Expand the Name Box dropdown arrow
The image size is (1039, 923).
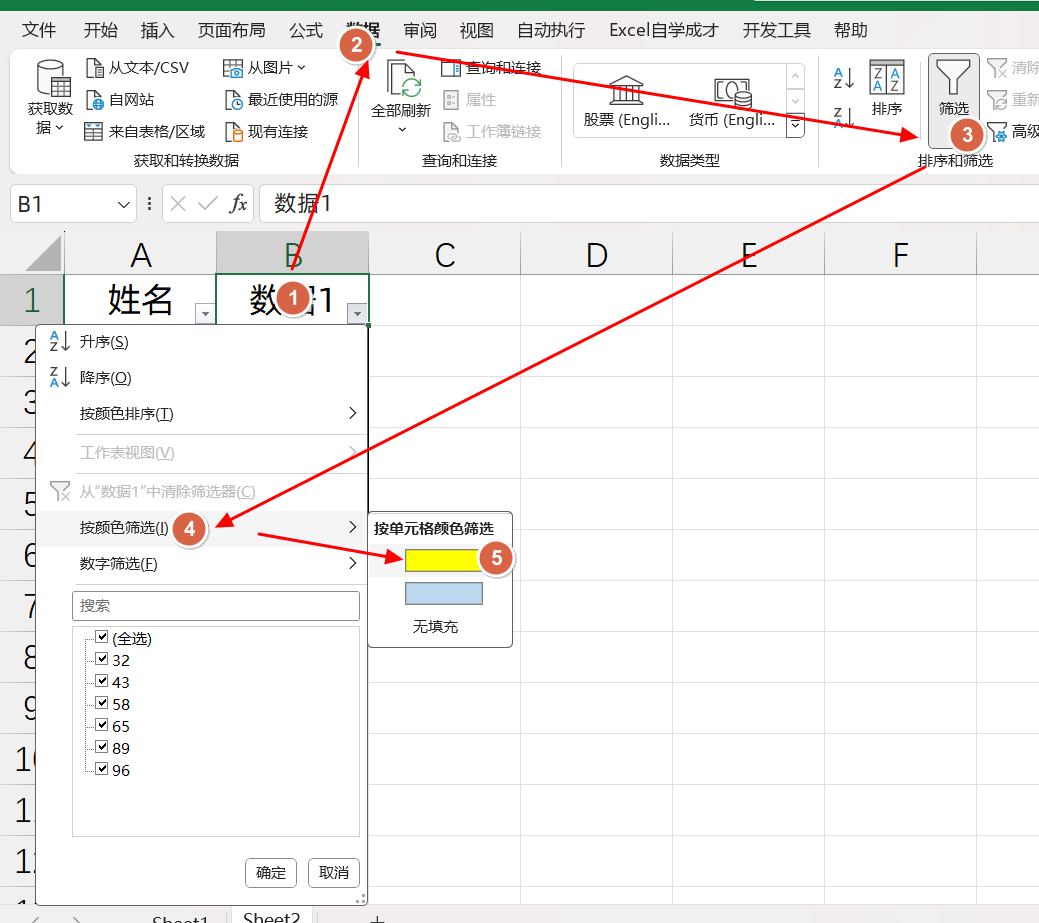tap(123, 204)
